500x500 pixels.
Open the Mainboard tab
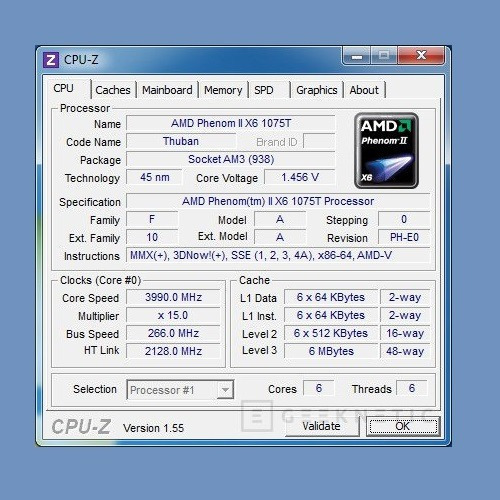tap(167, 90)
